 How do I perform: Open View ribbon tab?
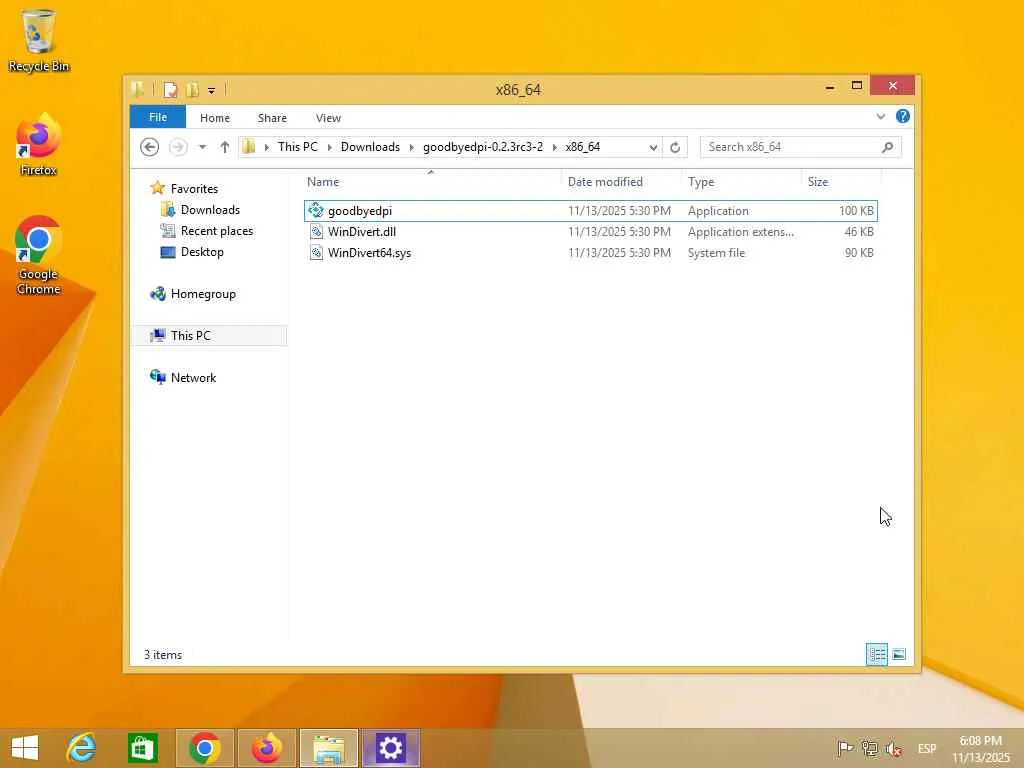point(328,118)
